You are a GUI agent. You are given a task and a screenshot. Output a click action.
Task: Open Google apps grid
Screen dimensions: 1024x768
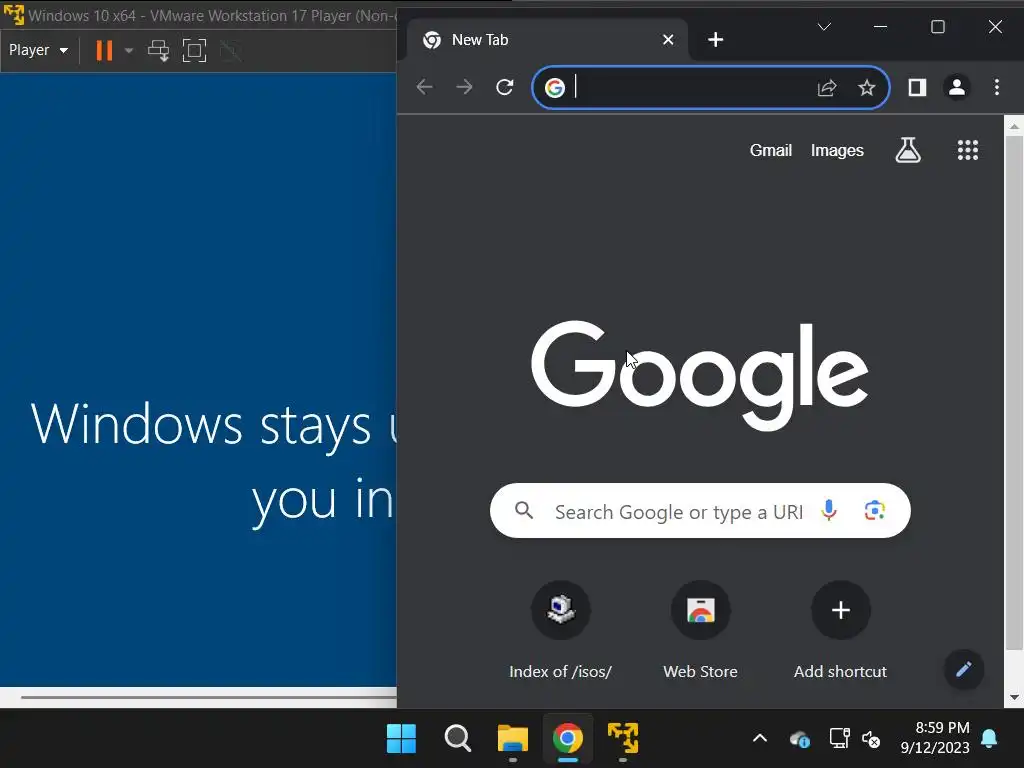968,150
